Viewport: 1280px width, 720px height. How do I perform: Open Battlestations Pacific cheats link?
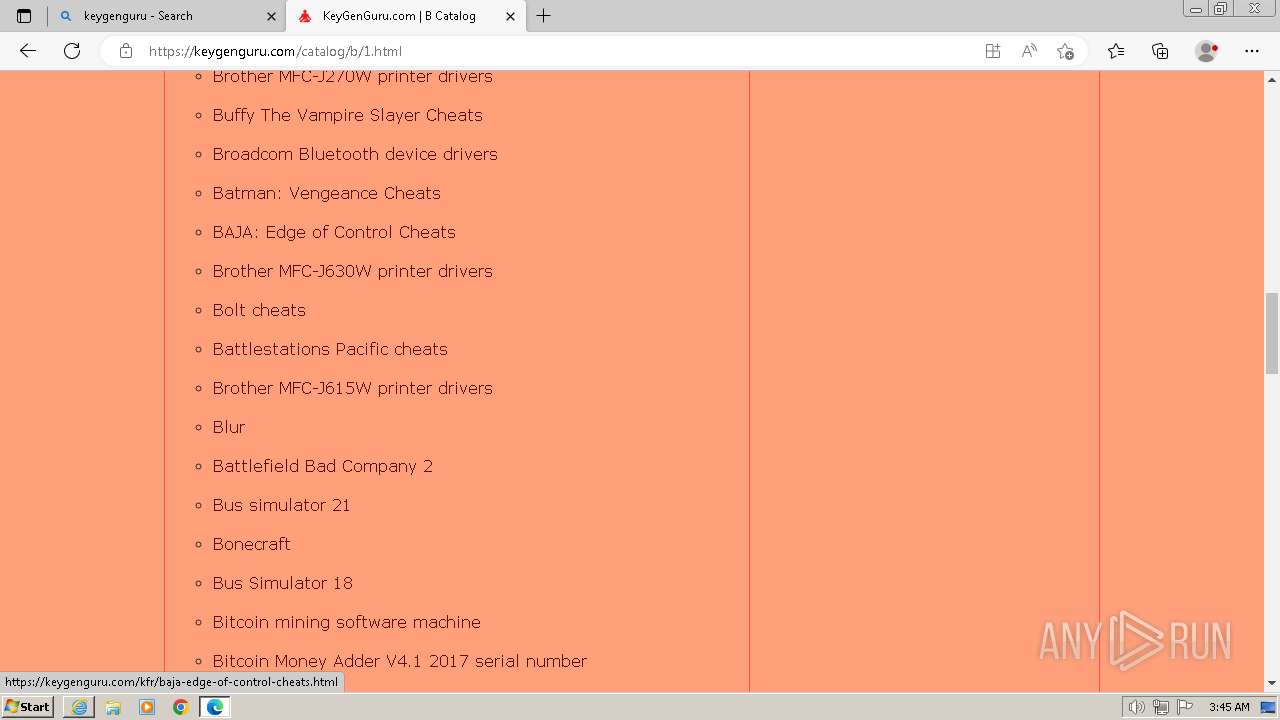click(330, 349)
